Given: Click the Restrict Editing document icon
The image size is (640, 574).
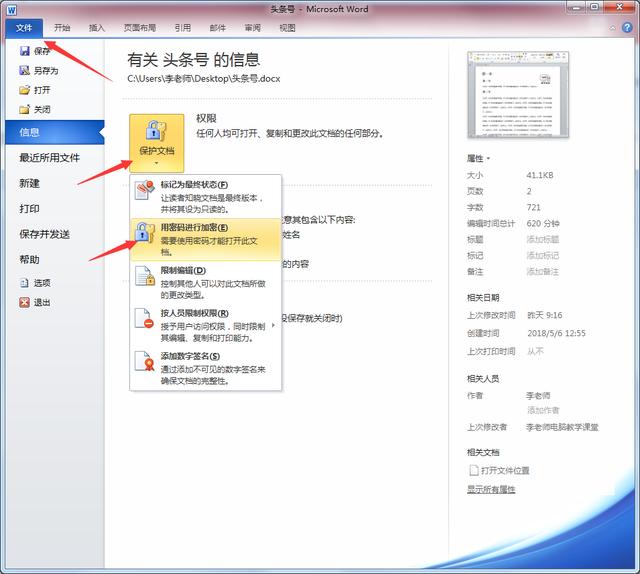Looking at the screenshot, I should [145, 276].
